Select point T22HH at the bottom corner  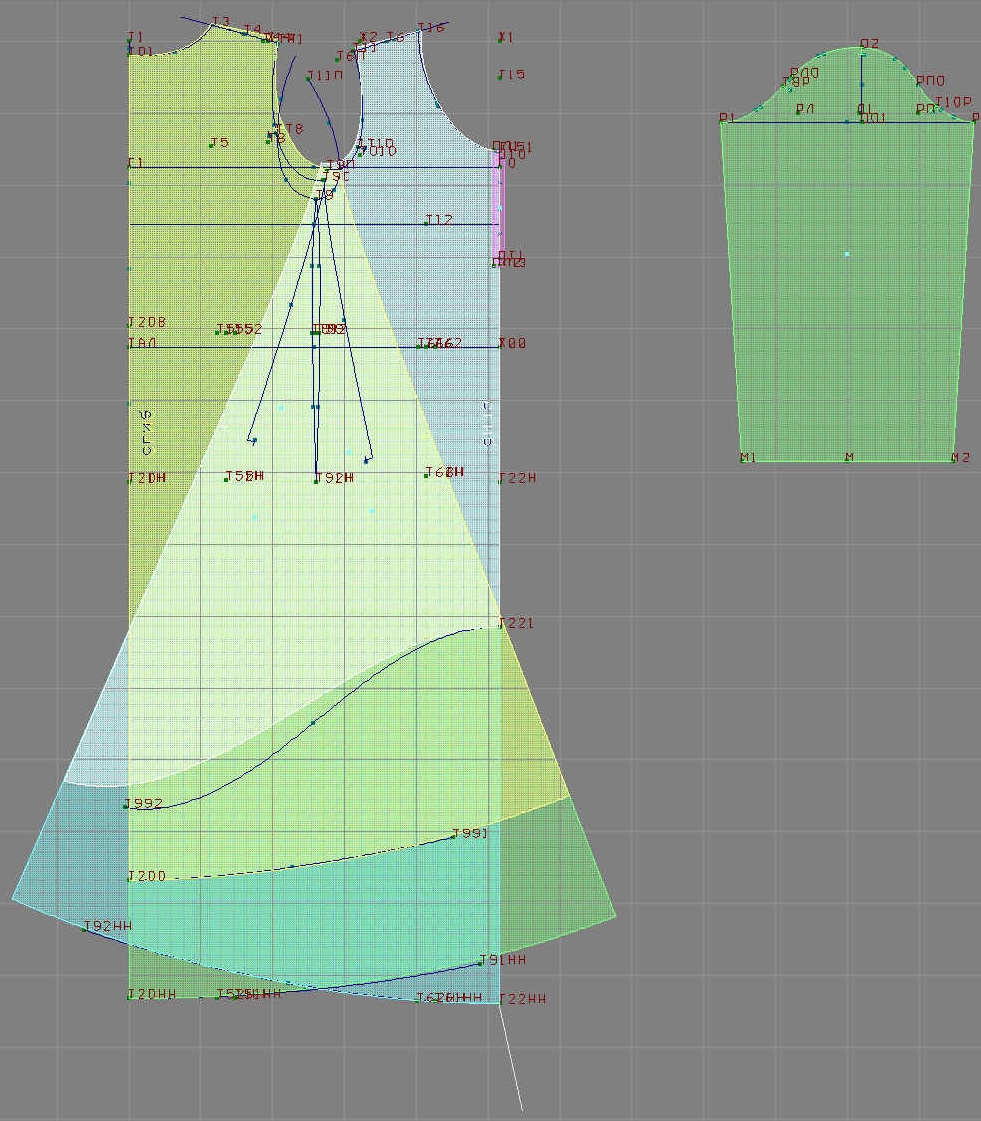pos(500,1000)
